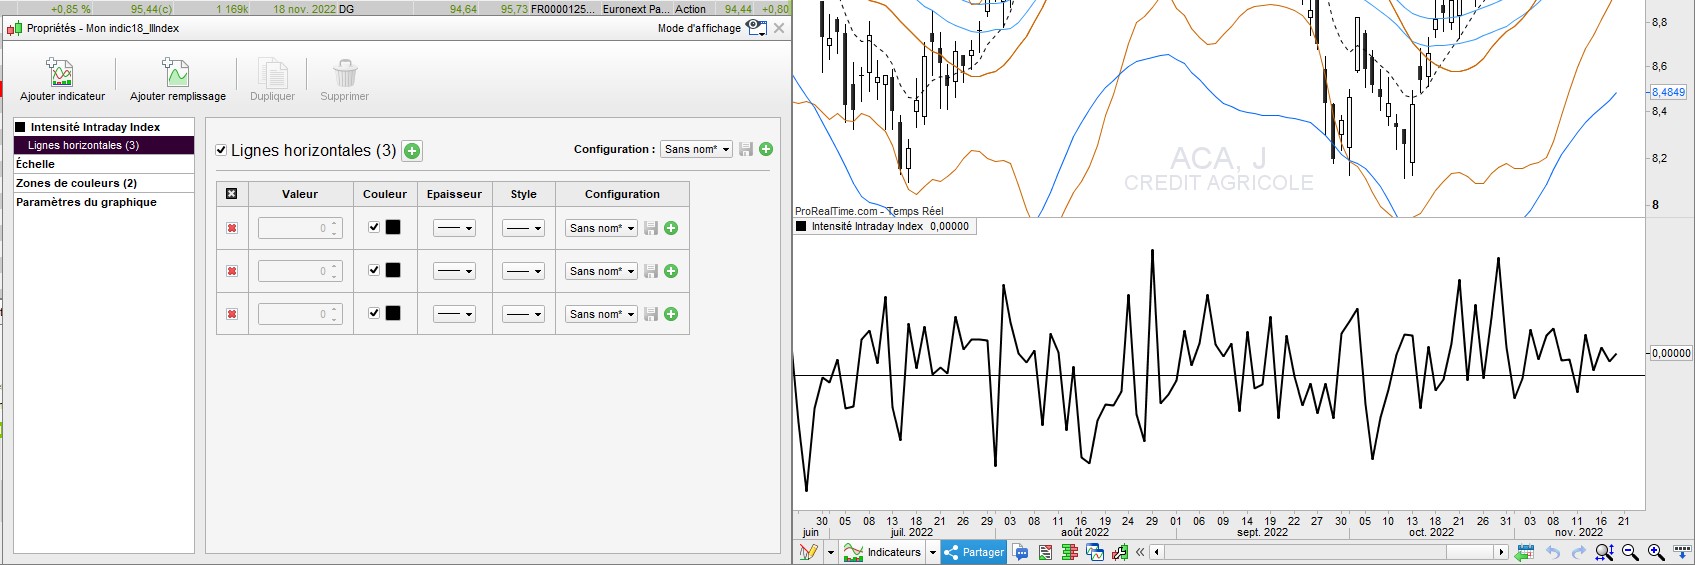Toggle color checkbox of second line
The width and height of the screenshot is (1695, 565).
pos(374,270)
